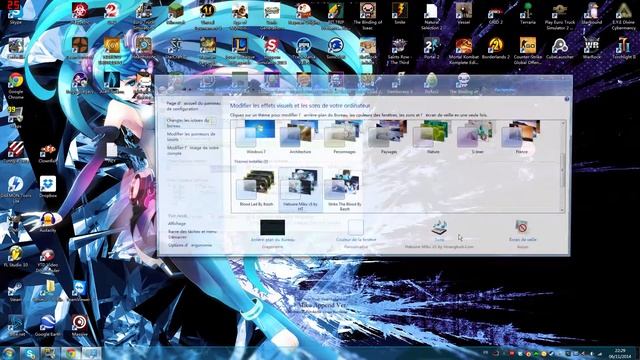Open Windows Start menu
This screenshot has height=360, width=640.
click(x=9, y=353)
